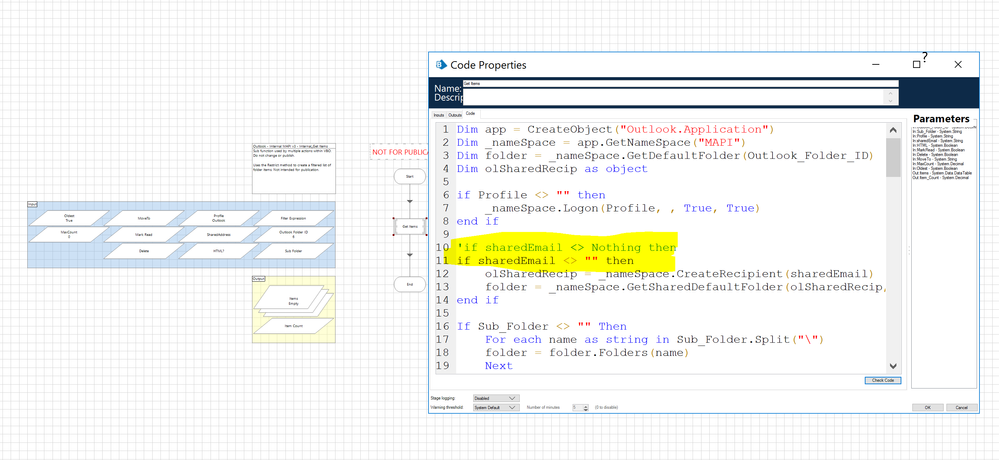Image resolution: width=999 pixels, height=460 pixels.
Task: Switch to the Inputs tab
Action: coord(438,115)
